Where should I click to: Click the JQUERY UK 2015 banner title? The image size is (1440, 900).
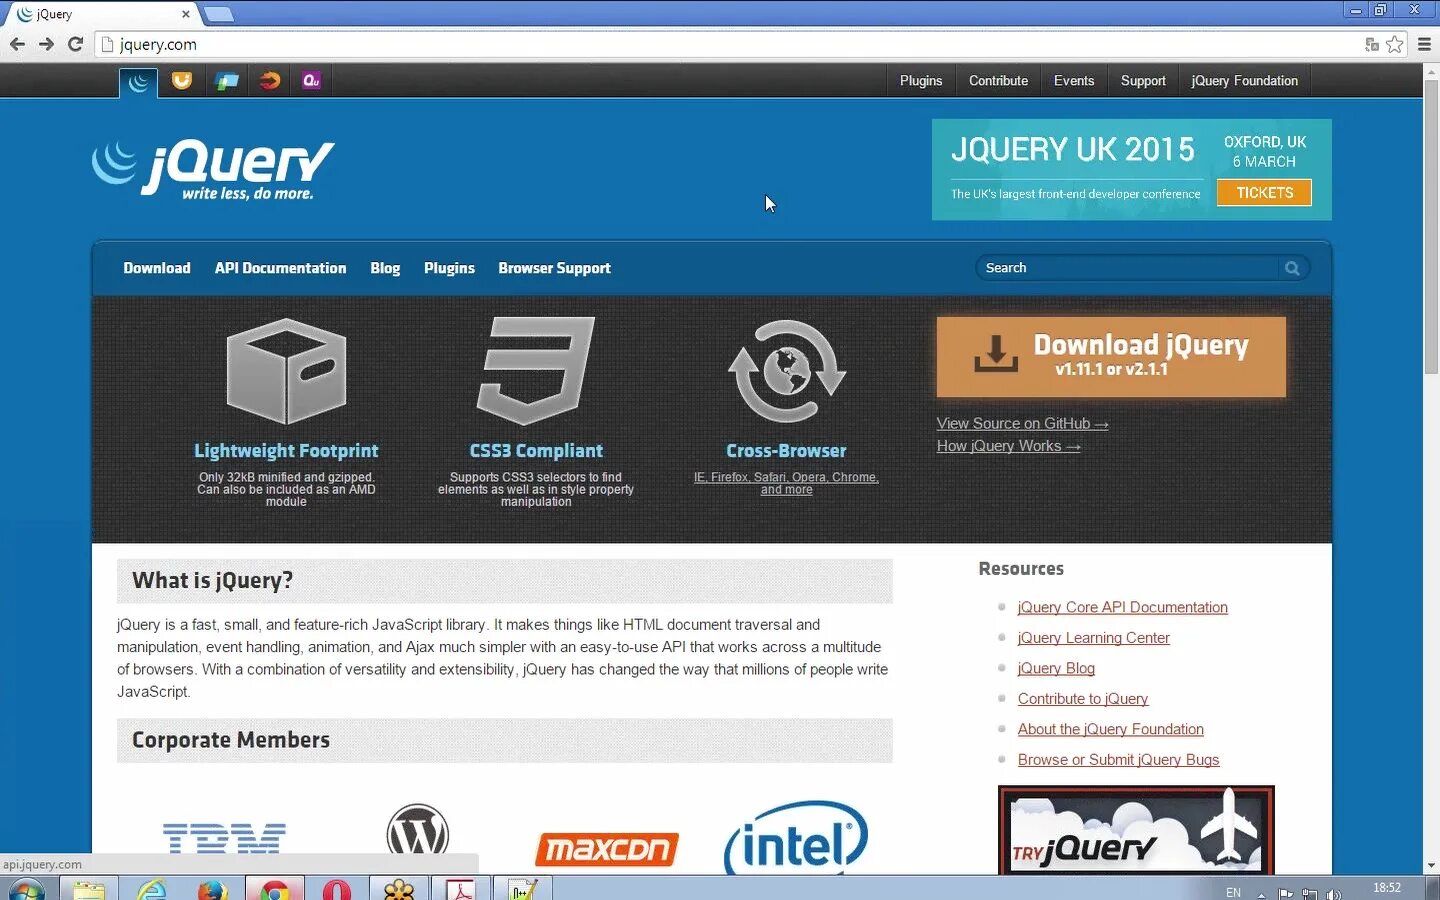click(x=1073, y=150)
